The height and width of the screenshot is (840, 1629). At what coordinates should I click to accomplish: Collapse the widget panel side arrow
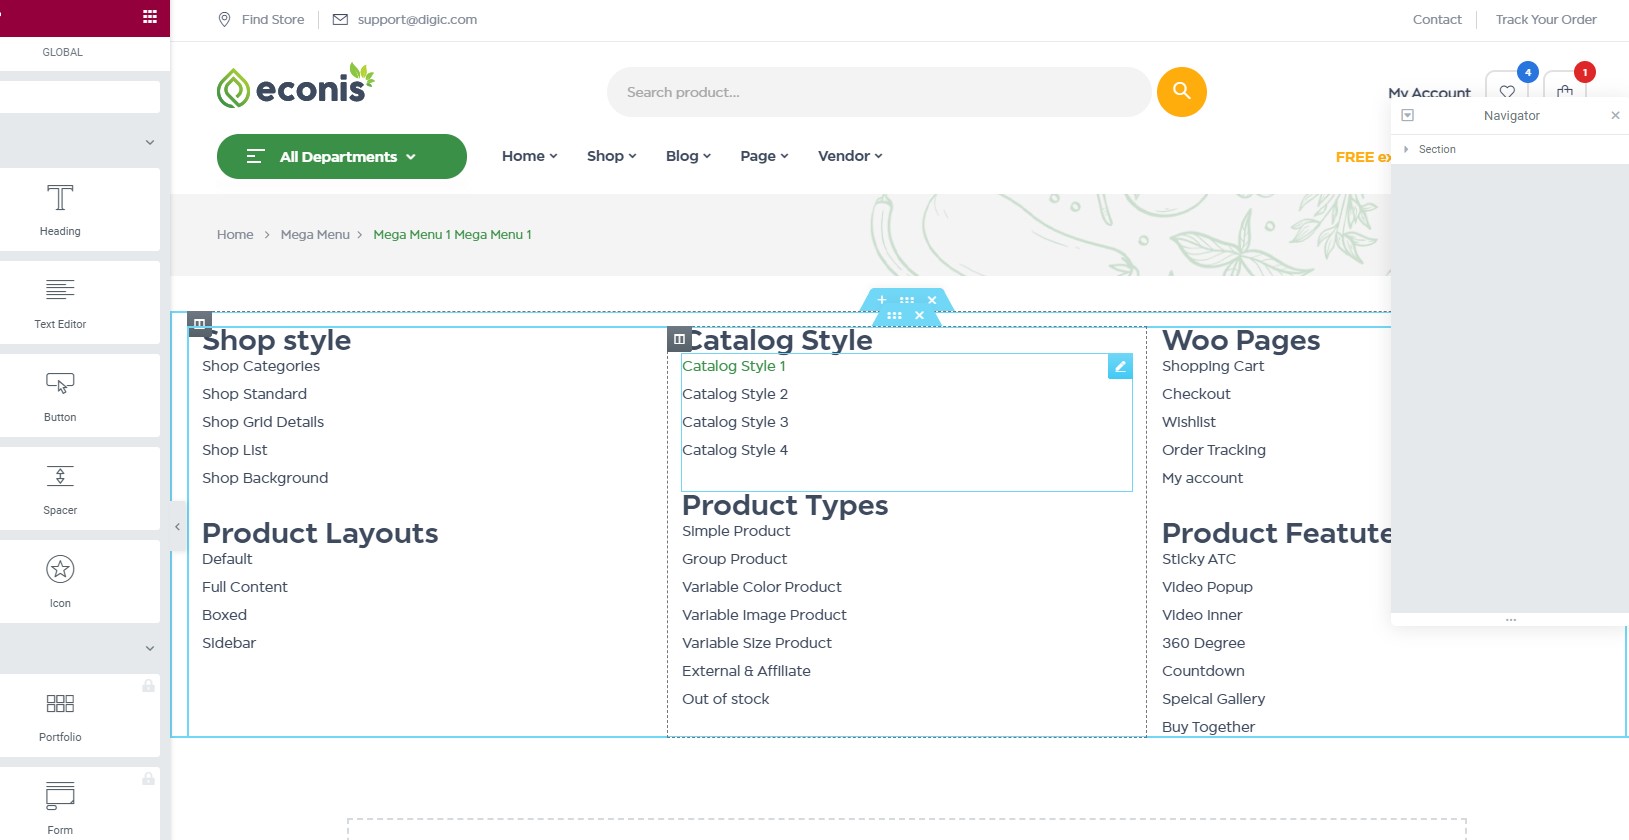pyautogui.click(x=178, y=526)
